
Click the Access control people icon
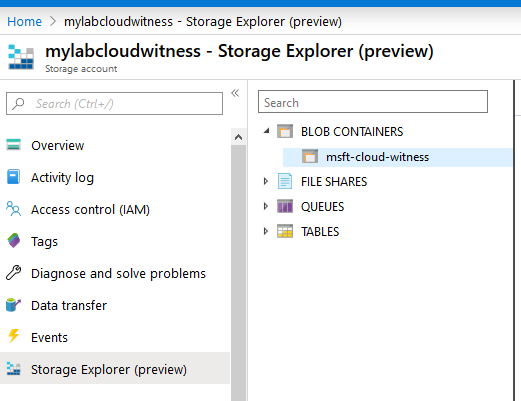click(x=13, y=209)
